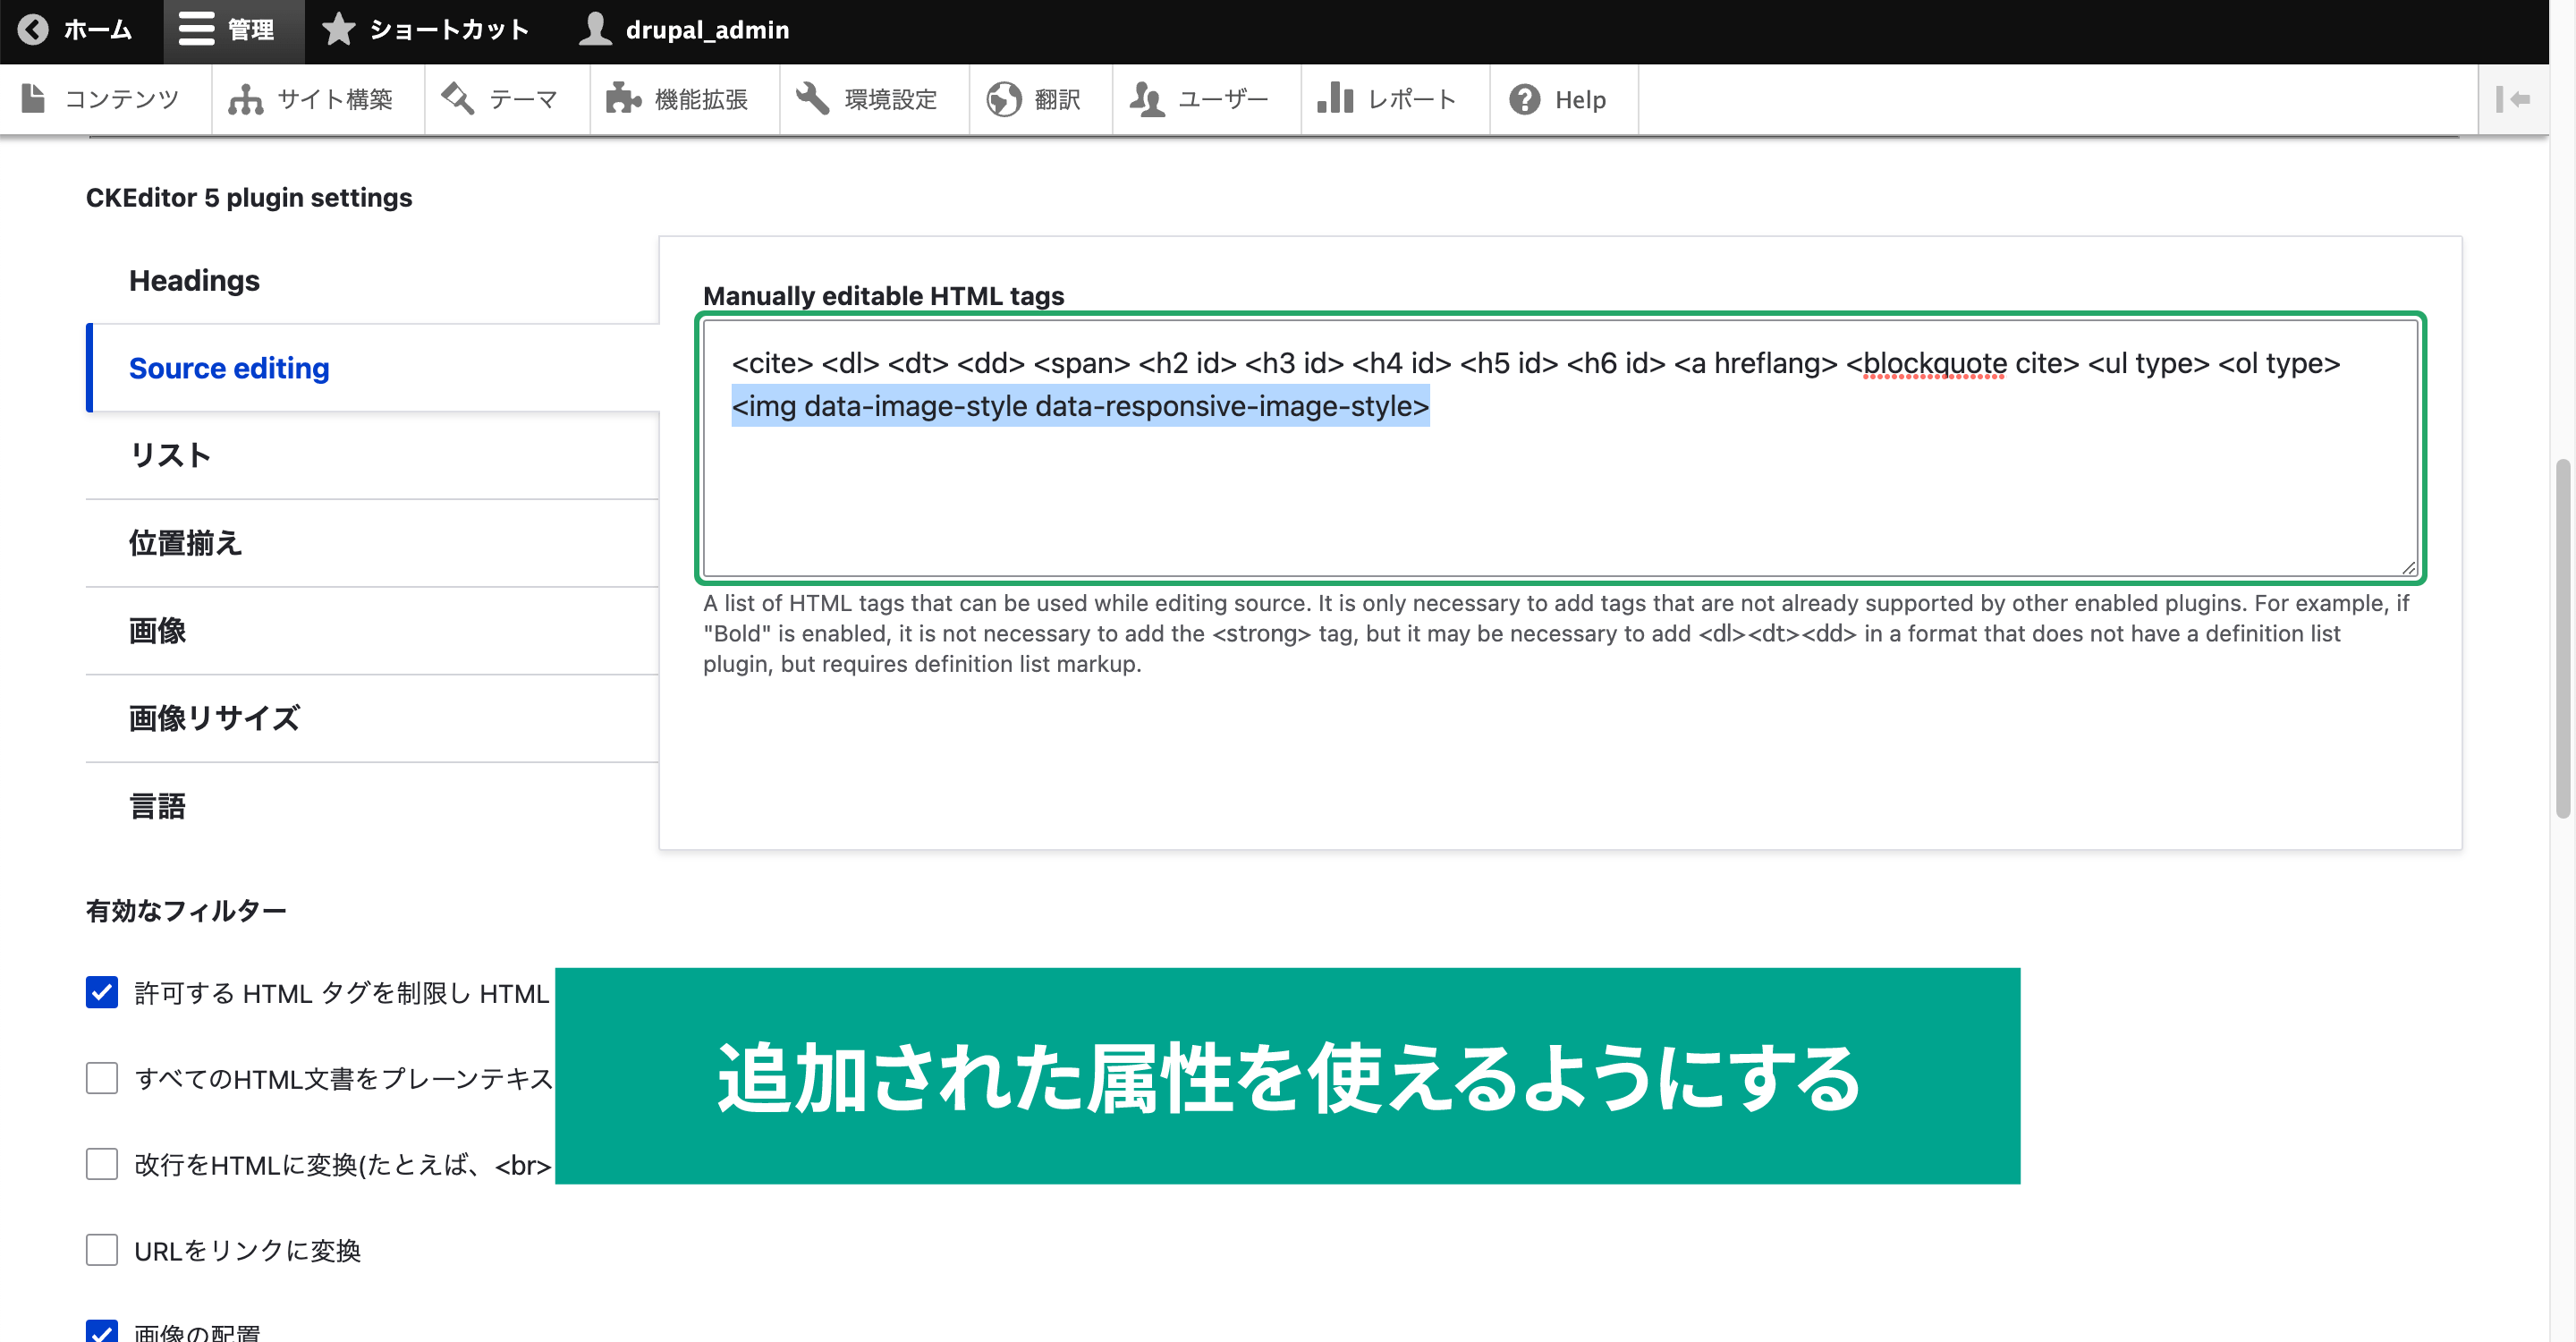
Task: Click the 管理 (Admin) menu icon
Action: tap(194, 30)
